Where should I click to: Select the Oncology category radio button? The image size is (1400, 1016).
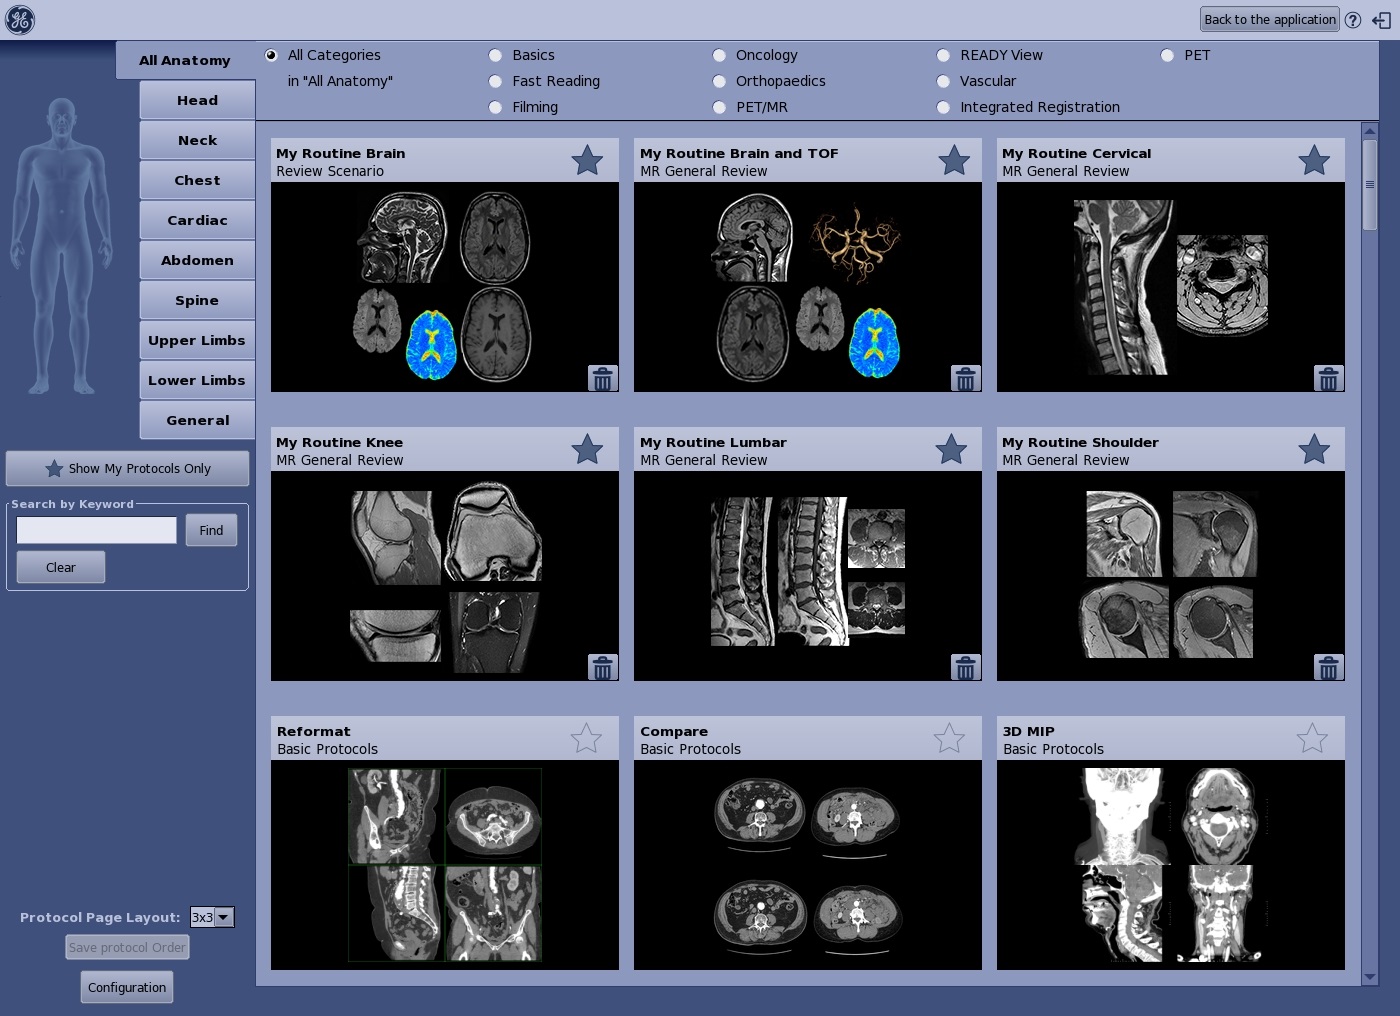tap(719, 56)
